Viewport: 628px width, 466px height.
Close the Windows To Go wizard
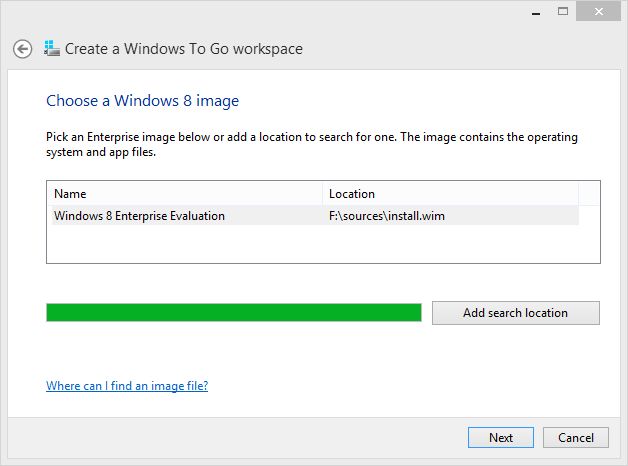point(598,11)
